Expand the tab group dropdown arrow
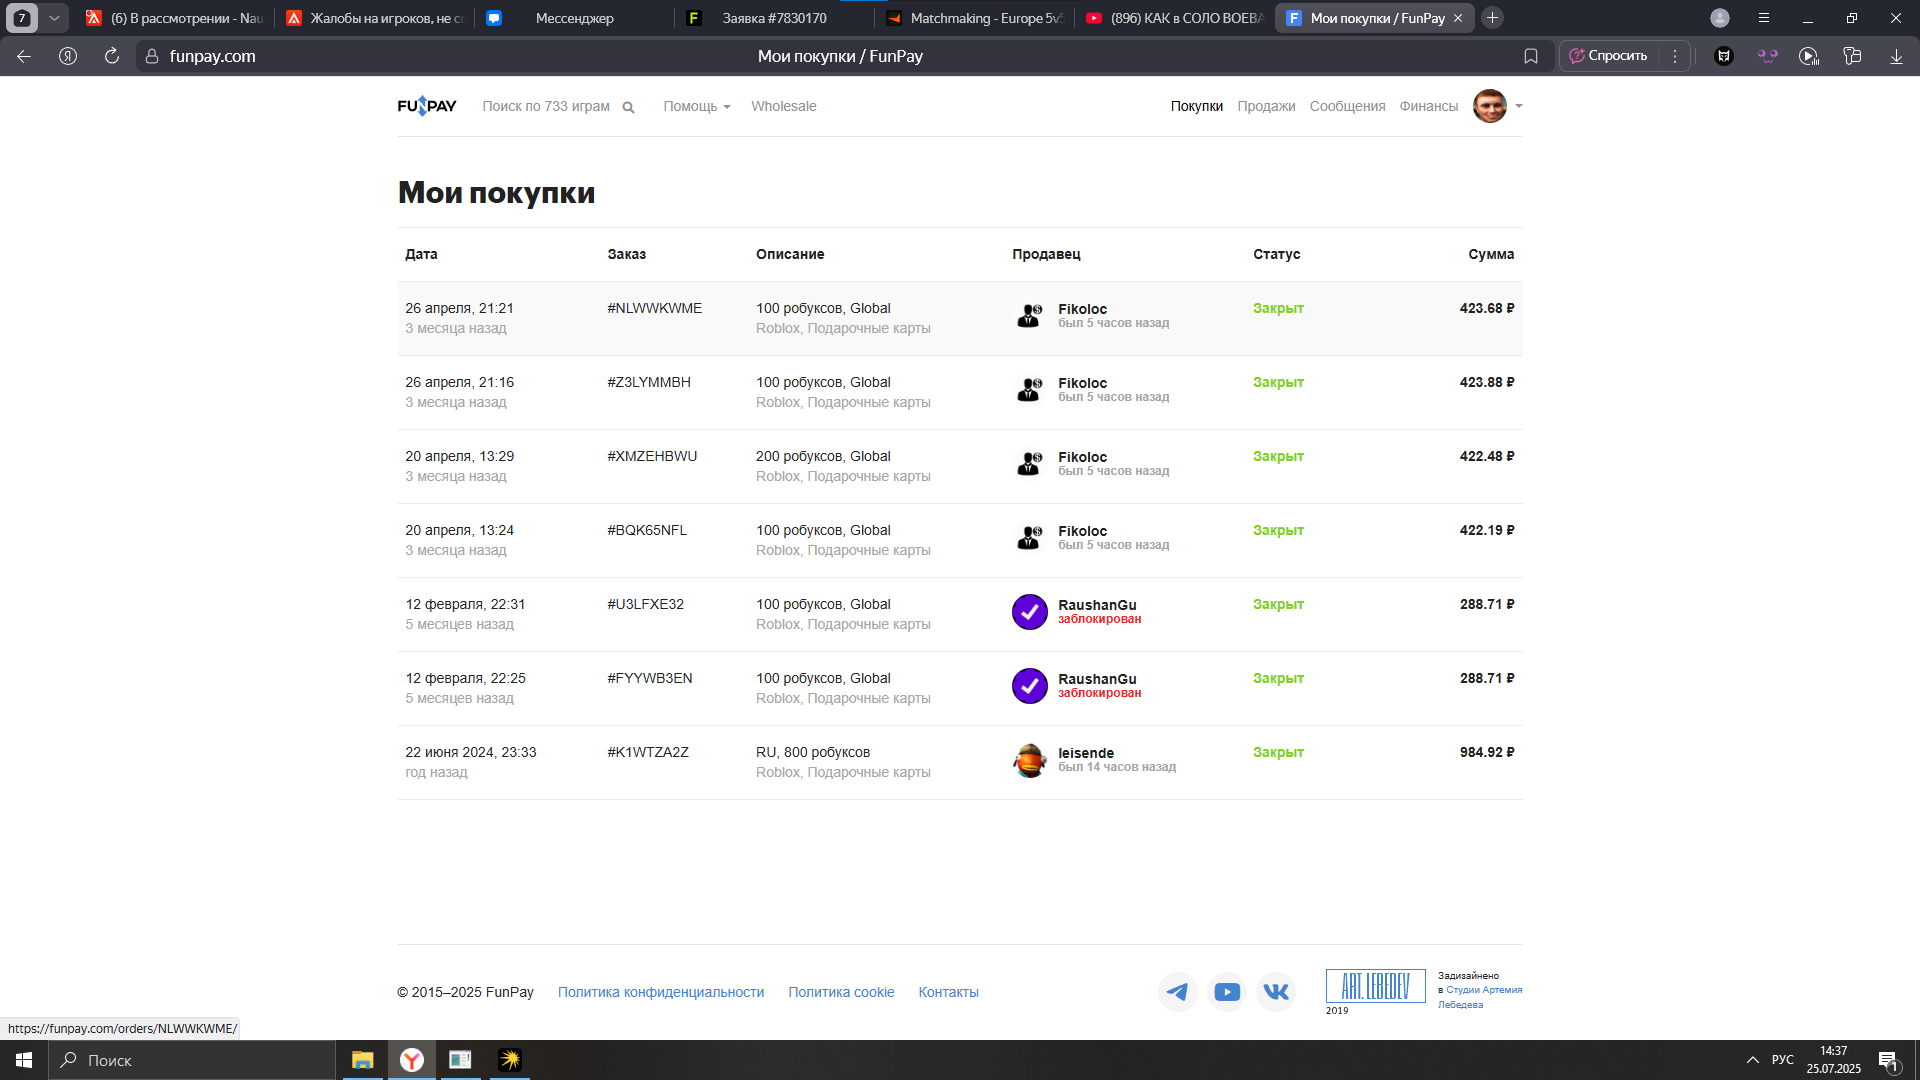 click(x=54, y=18)
